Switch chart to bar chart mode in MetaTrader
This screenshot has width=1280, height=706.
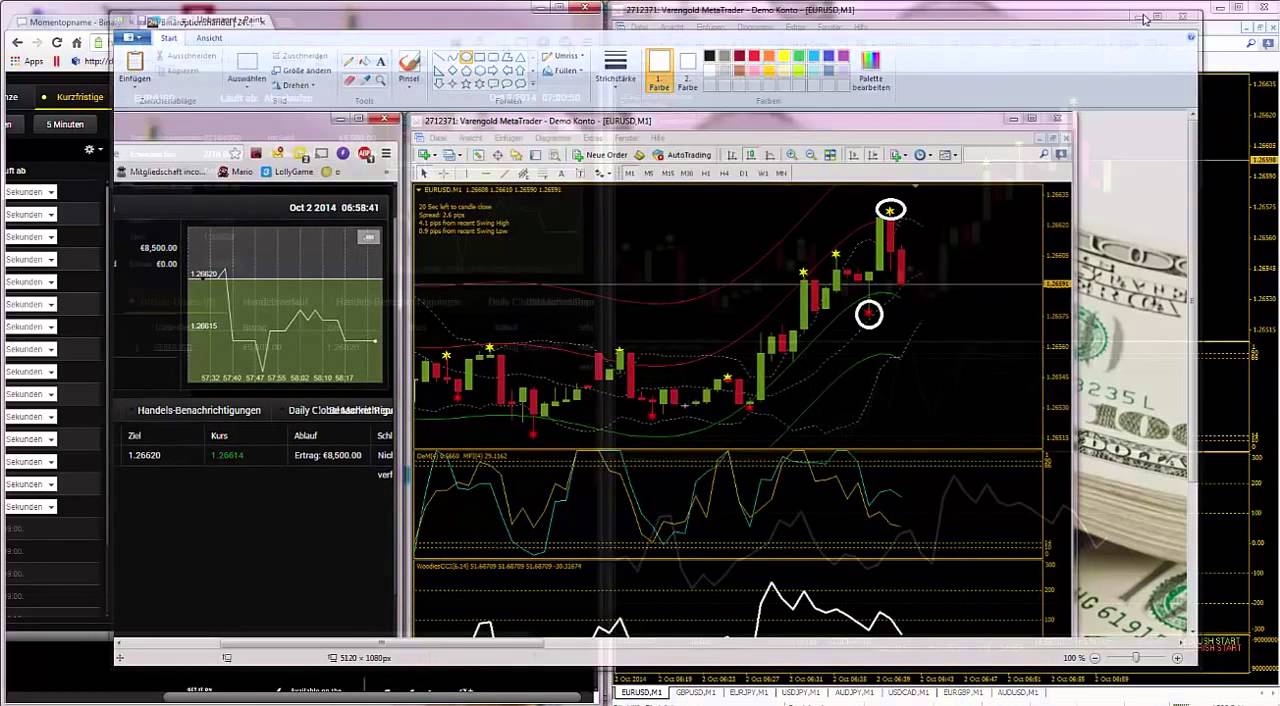click(732, 155)
